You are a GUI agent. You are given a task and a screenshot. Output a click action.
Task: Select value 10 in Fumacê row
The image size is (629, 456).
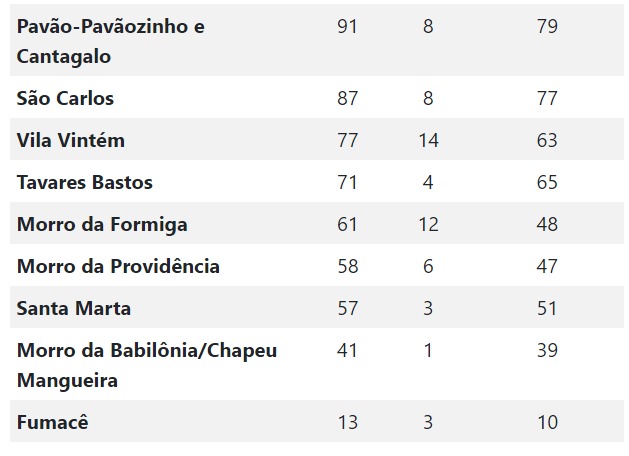click(547, 422)
